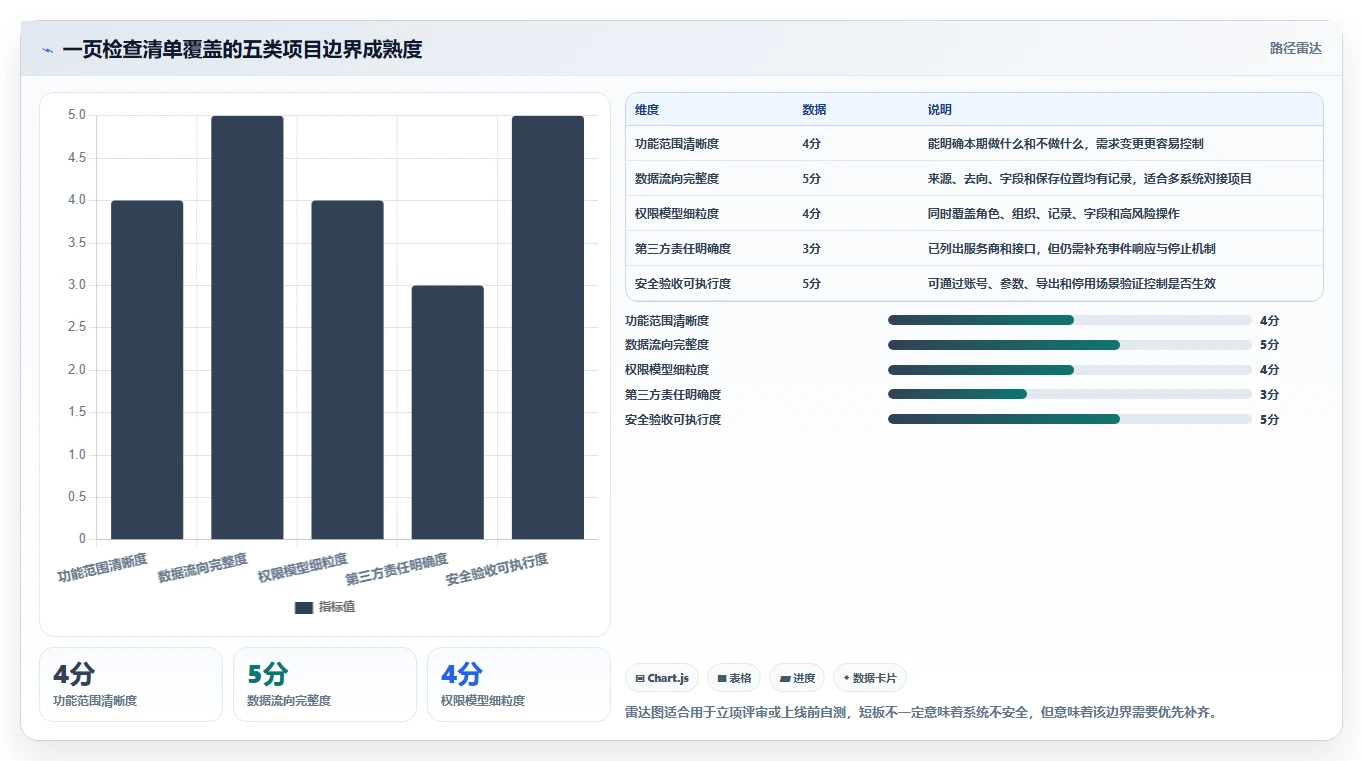
Task: Click the 5.0 tick on the y-axis
Action: [x=76, y=116]
